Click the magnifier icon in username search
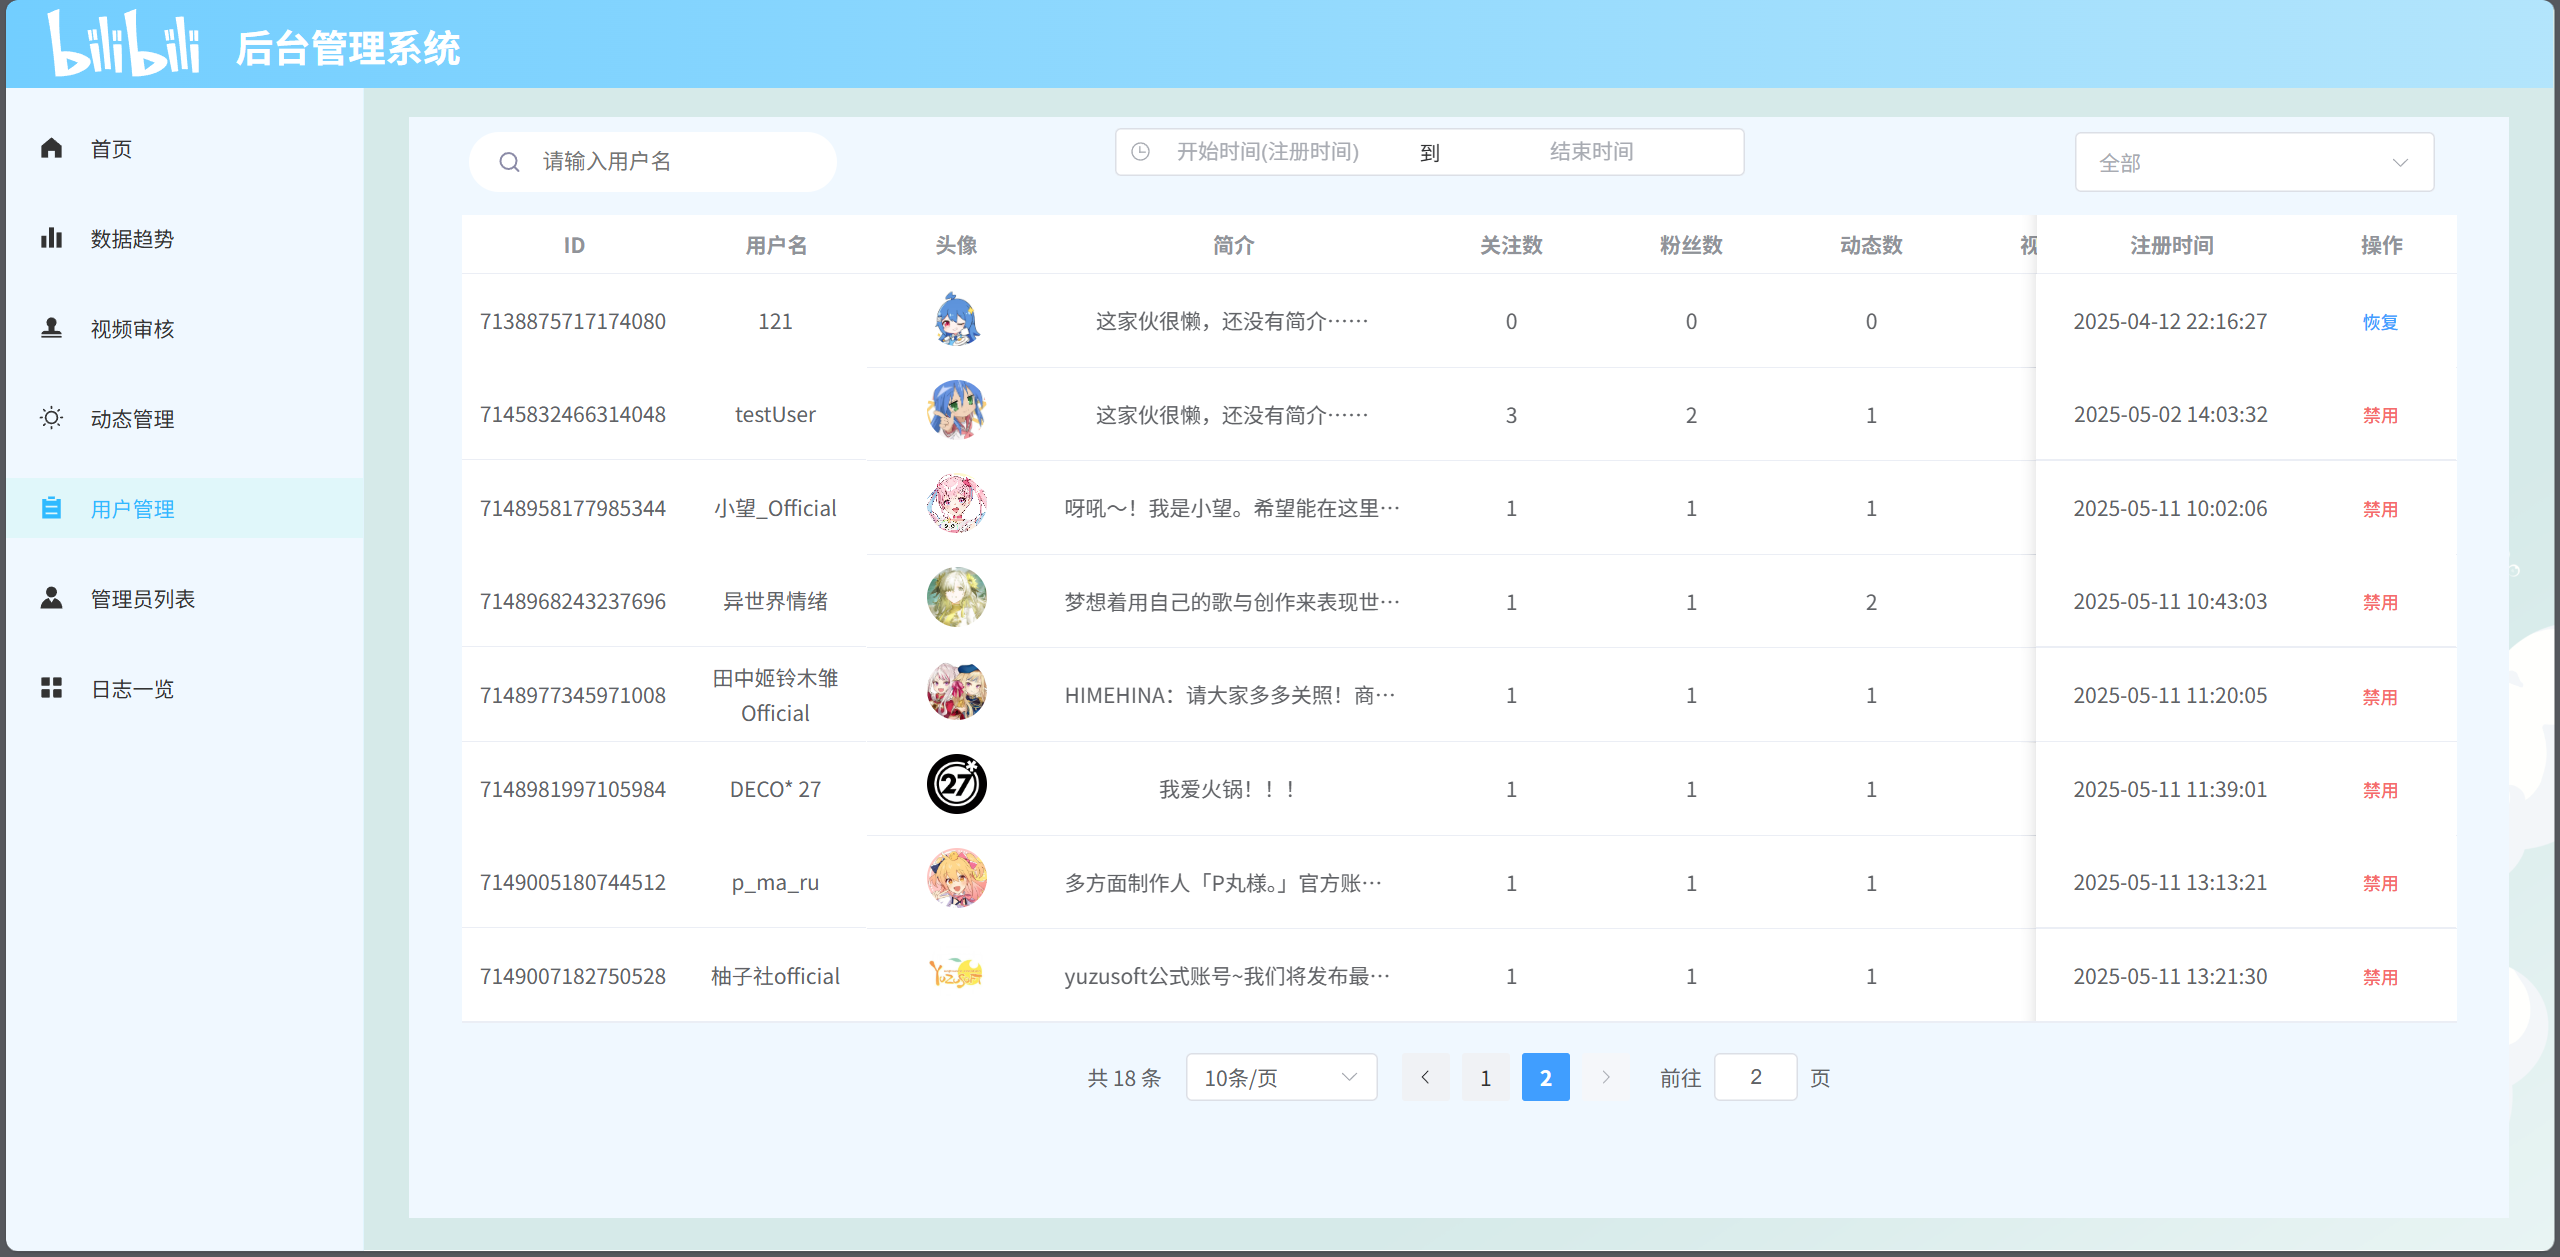The width and height of the screenshot is (2560, 1257). click(510, 162)
